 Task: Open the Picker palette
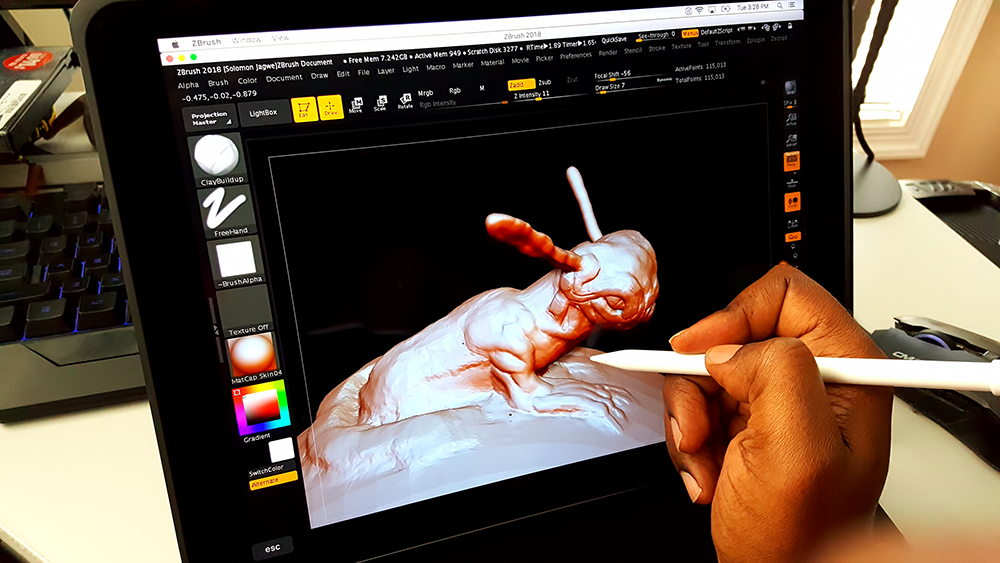[544, 59]
